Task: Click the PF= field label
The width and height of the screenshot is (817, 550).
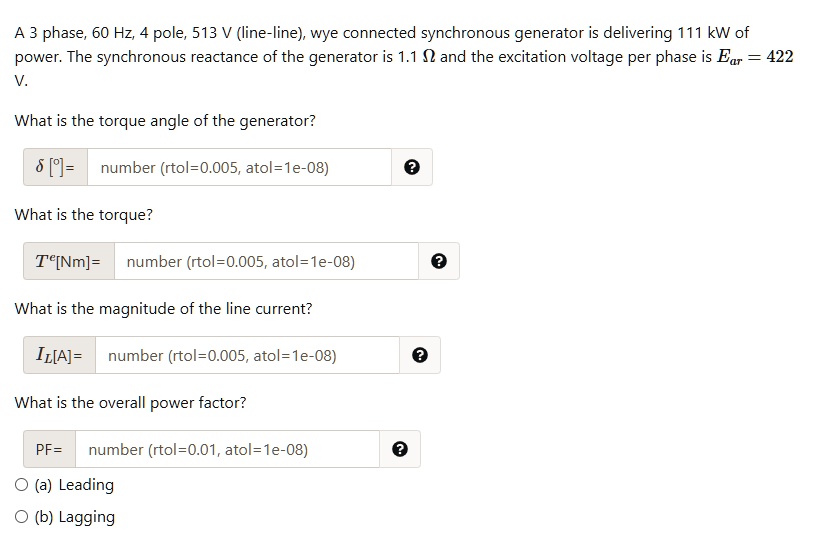Action: click(50, 450)
